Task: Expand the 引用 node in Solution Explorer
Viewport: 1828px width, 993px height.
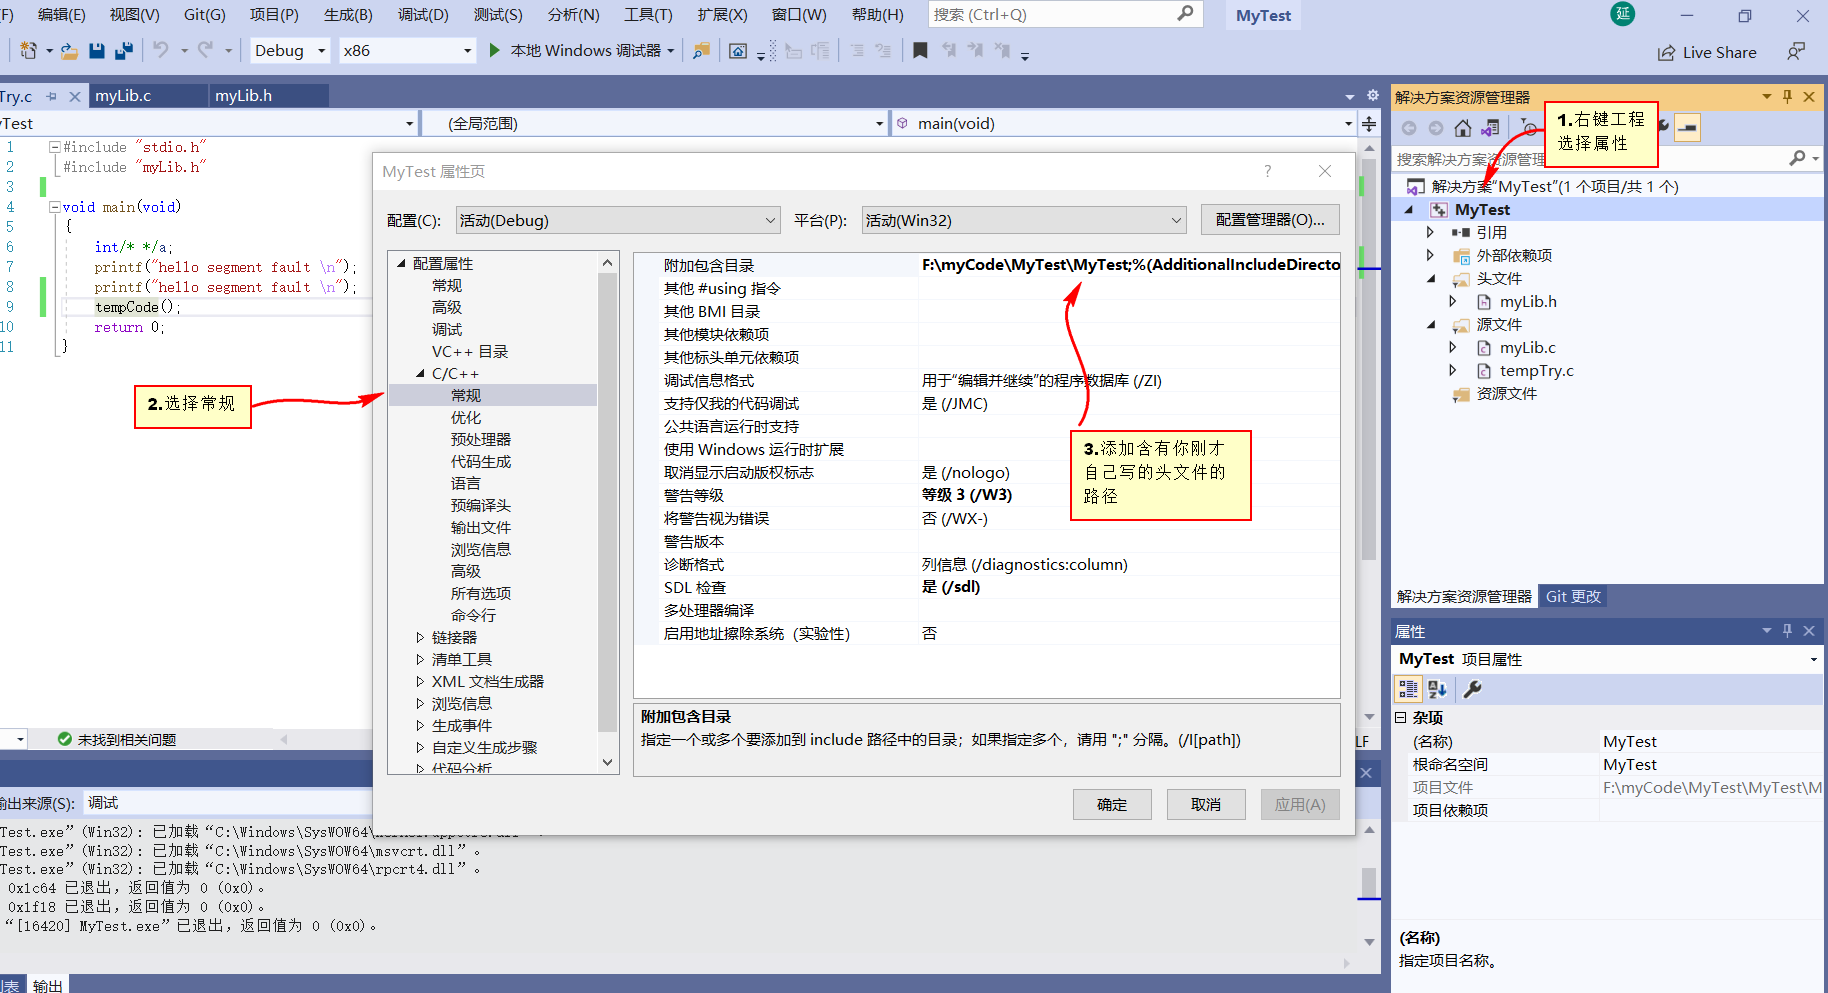Action: [x=1430, y=232]
